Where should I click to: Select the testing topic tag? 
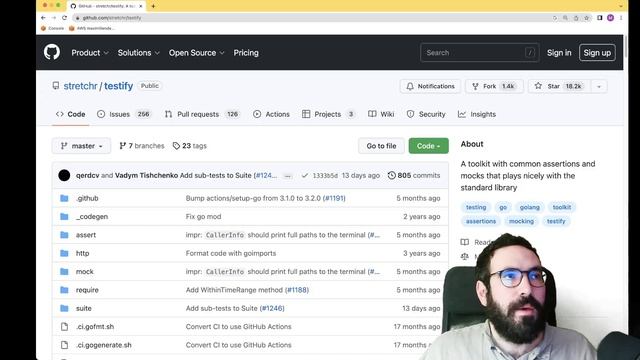coord(476,207)
